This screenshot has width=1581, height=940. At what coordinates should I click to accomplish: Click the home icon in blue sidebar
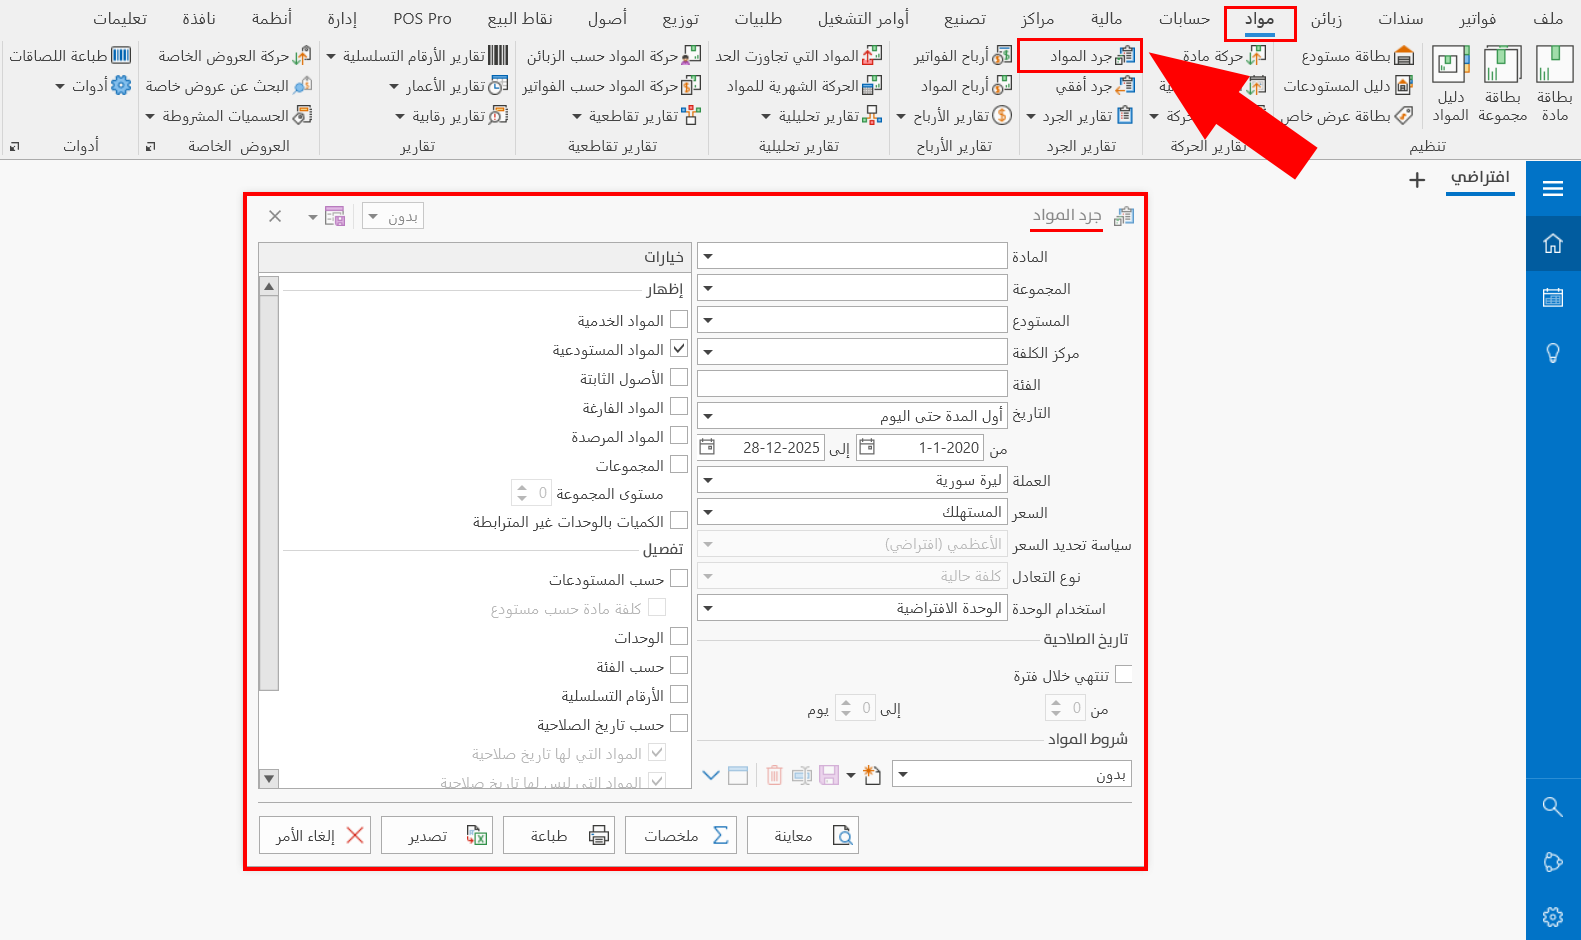pyautogui.click(x=1553, y=243)
